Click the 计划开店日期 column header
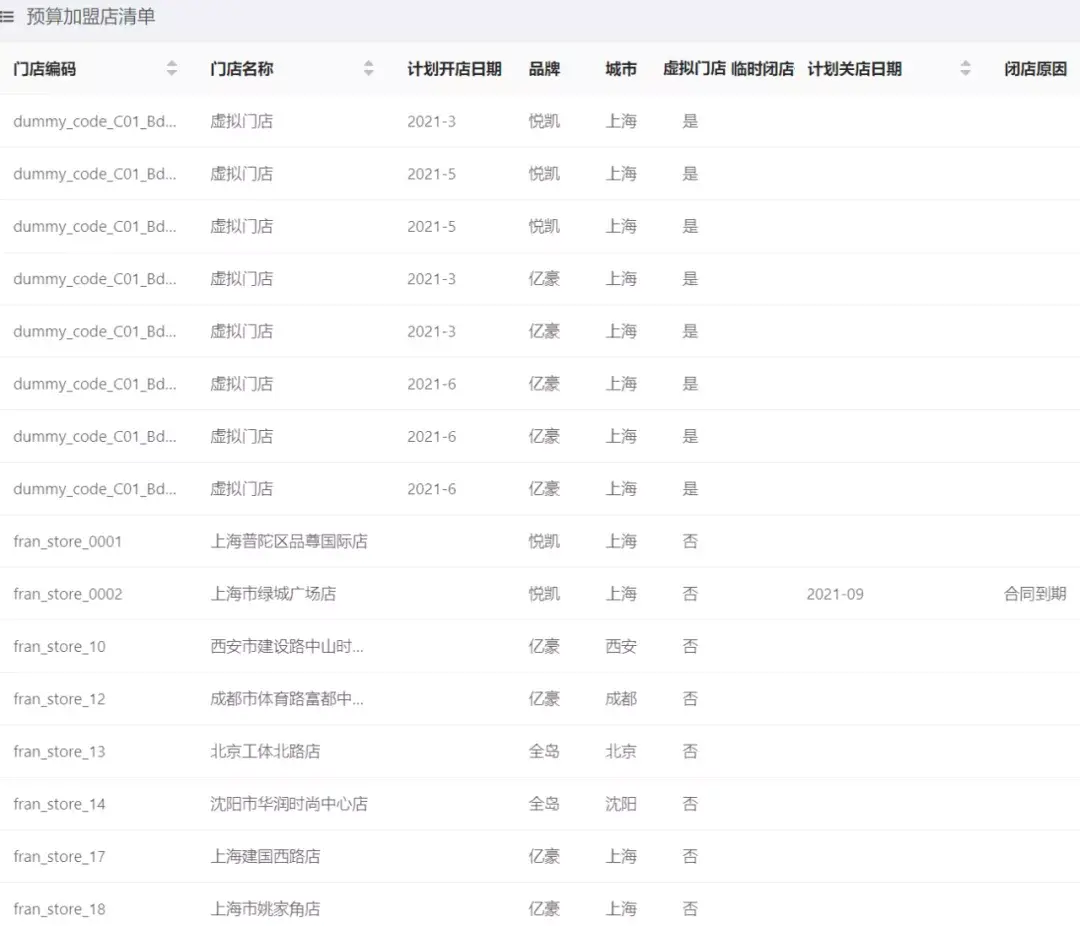 pyautogui.click(x=454, y=69)
